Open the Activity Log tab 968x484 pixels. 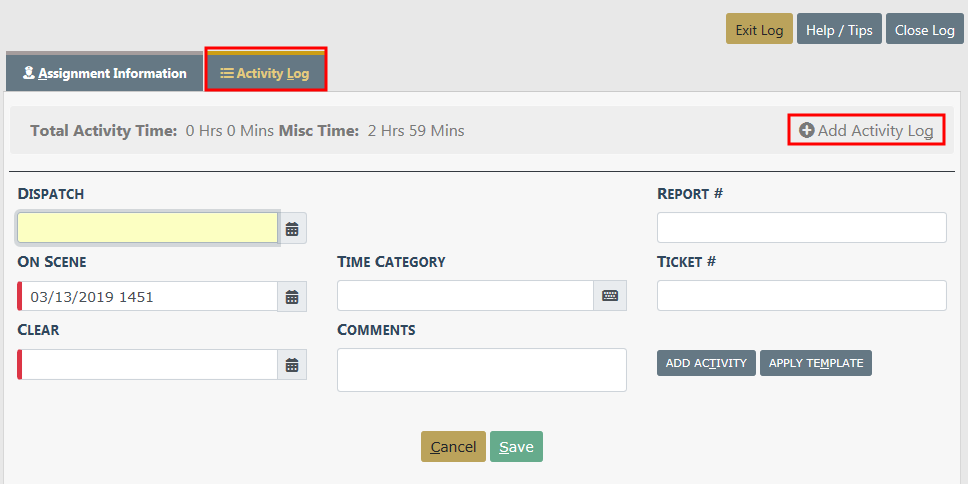pos(266,73)
